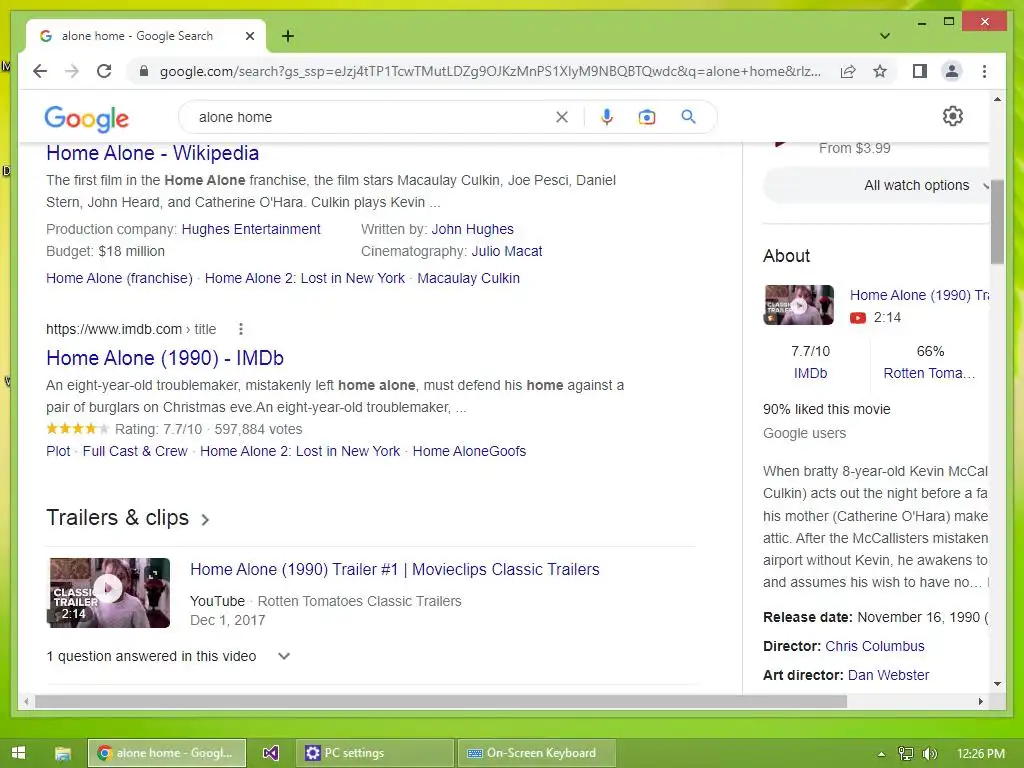Expand the Trailers & clips section
Image resolution: width=1024 pixels, height=768 pixels.
(x=127, y=518)
